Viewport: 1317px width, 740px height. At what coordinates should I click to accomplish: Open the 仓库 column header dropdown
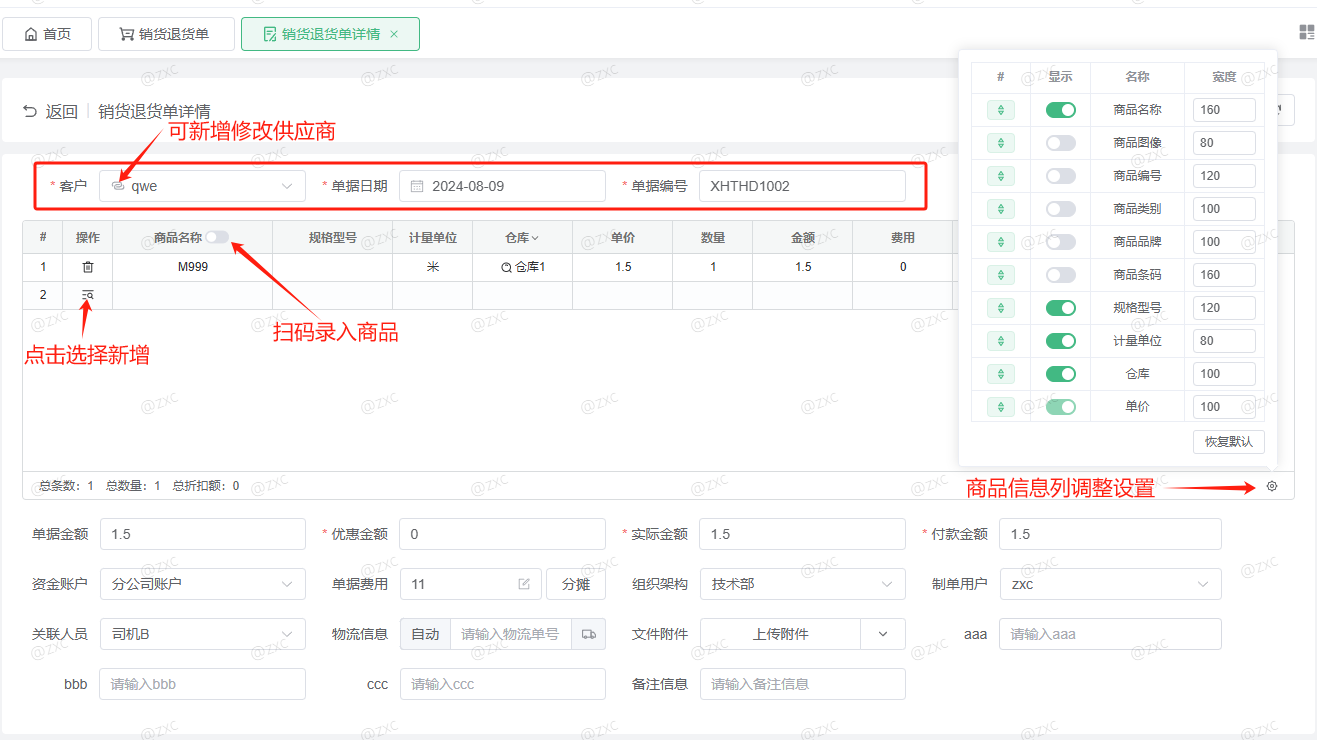[522, 238]
